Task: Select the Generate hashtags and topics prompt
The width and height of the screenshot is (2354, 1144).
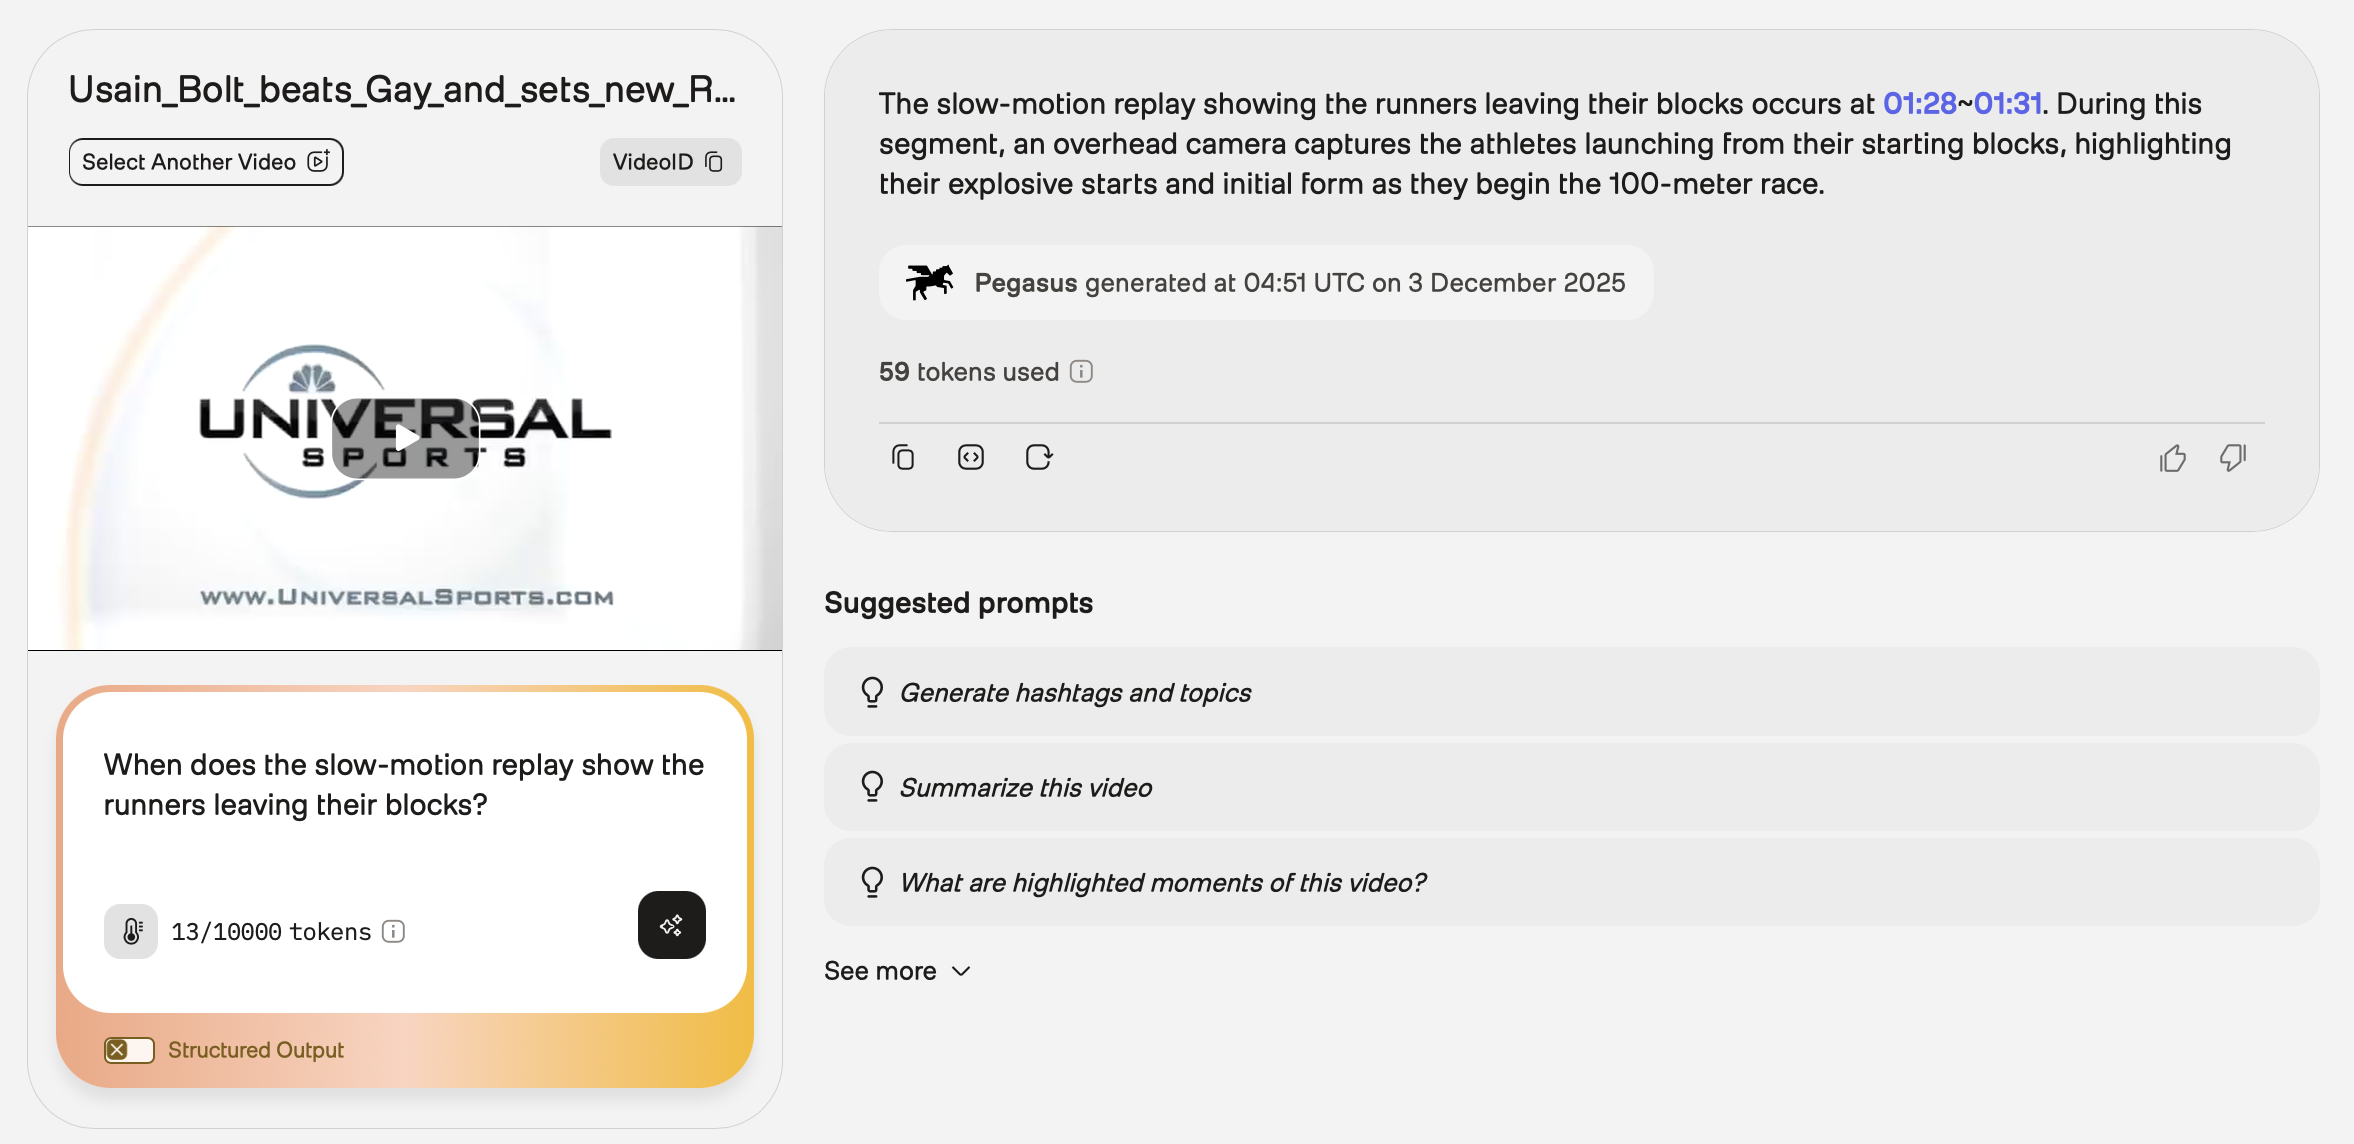Action: 1074,693
